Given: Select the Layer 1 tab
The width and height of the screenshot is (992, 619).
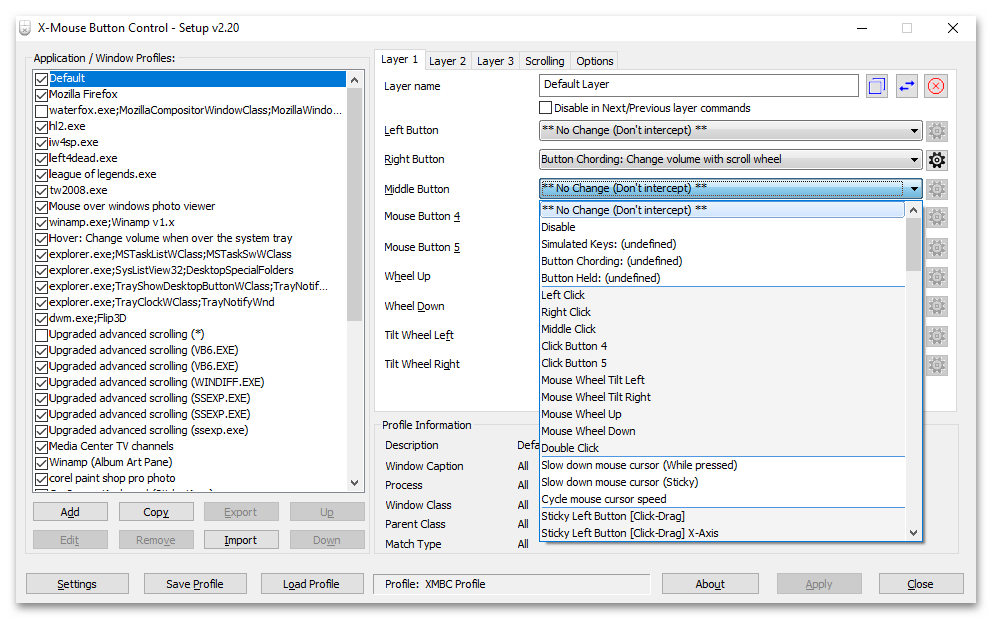Looking at the screenshot, I should pos(399,59).
